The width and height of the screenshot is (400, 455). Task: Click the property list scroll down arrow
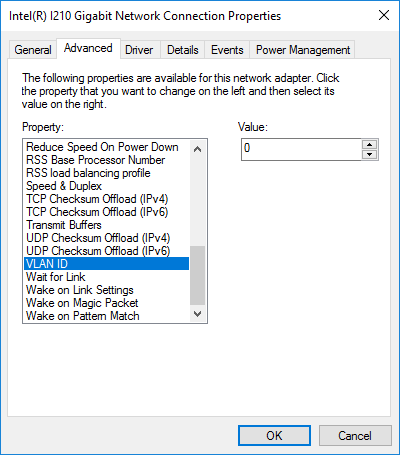(x=197, y=314)
